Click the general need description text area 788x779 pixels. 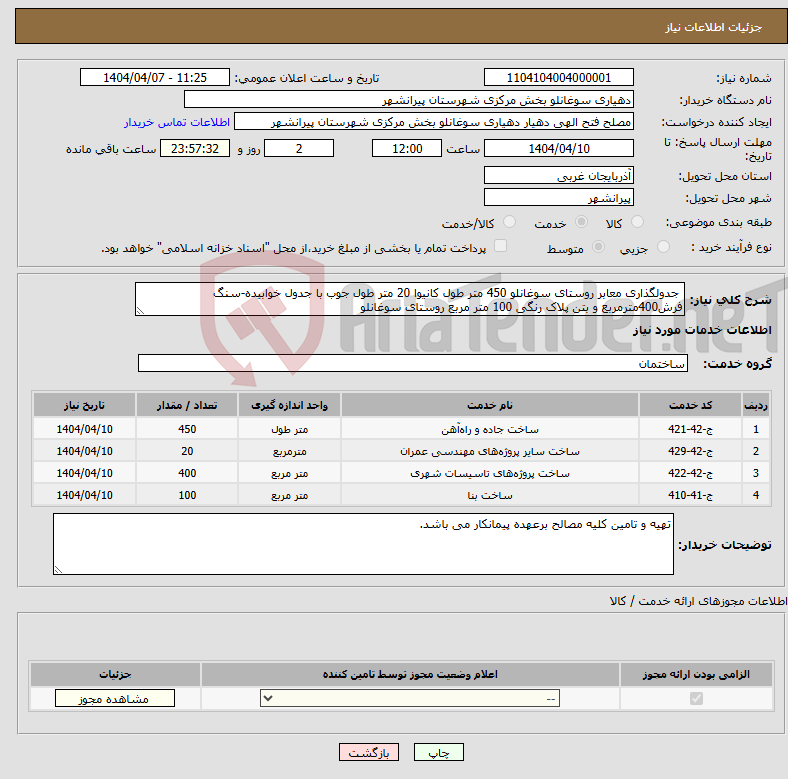tap(410, 299)
